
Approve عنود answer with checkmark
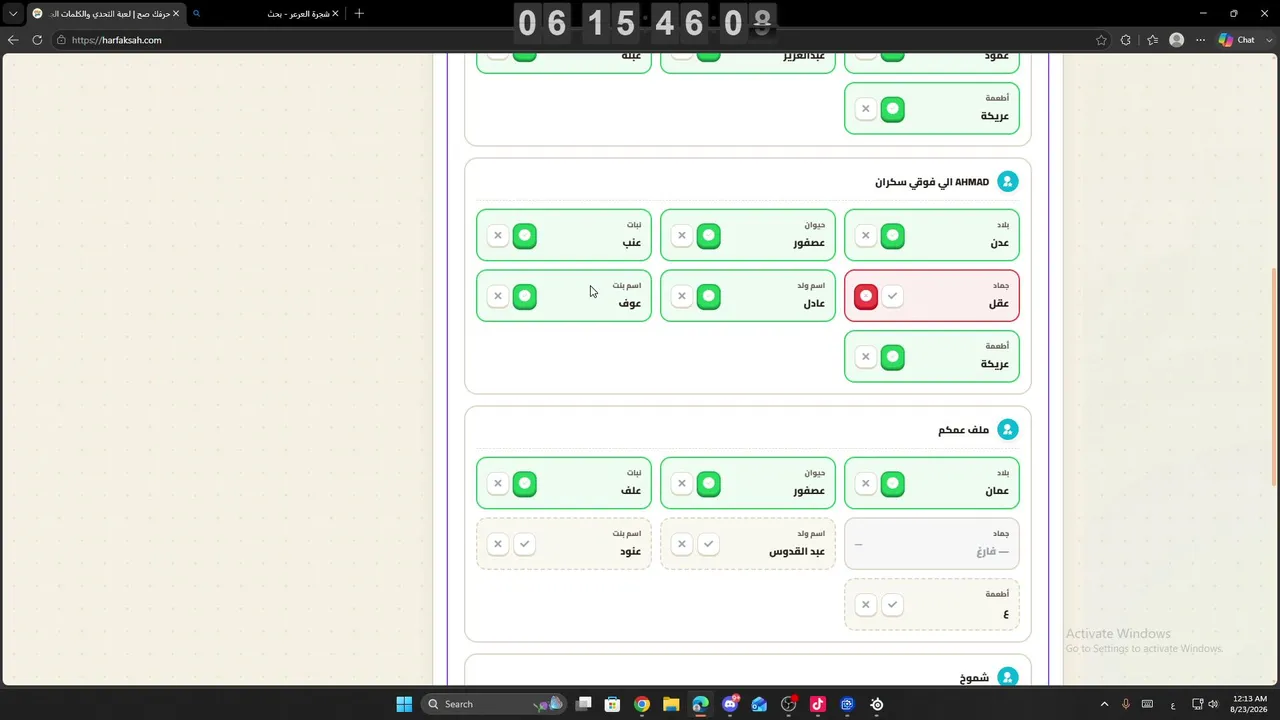point(524,545)
